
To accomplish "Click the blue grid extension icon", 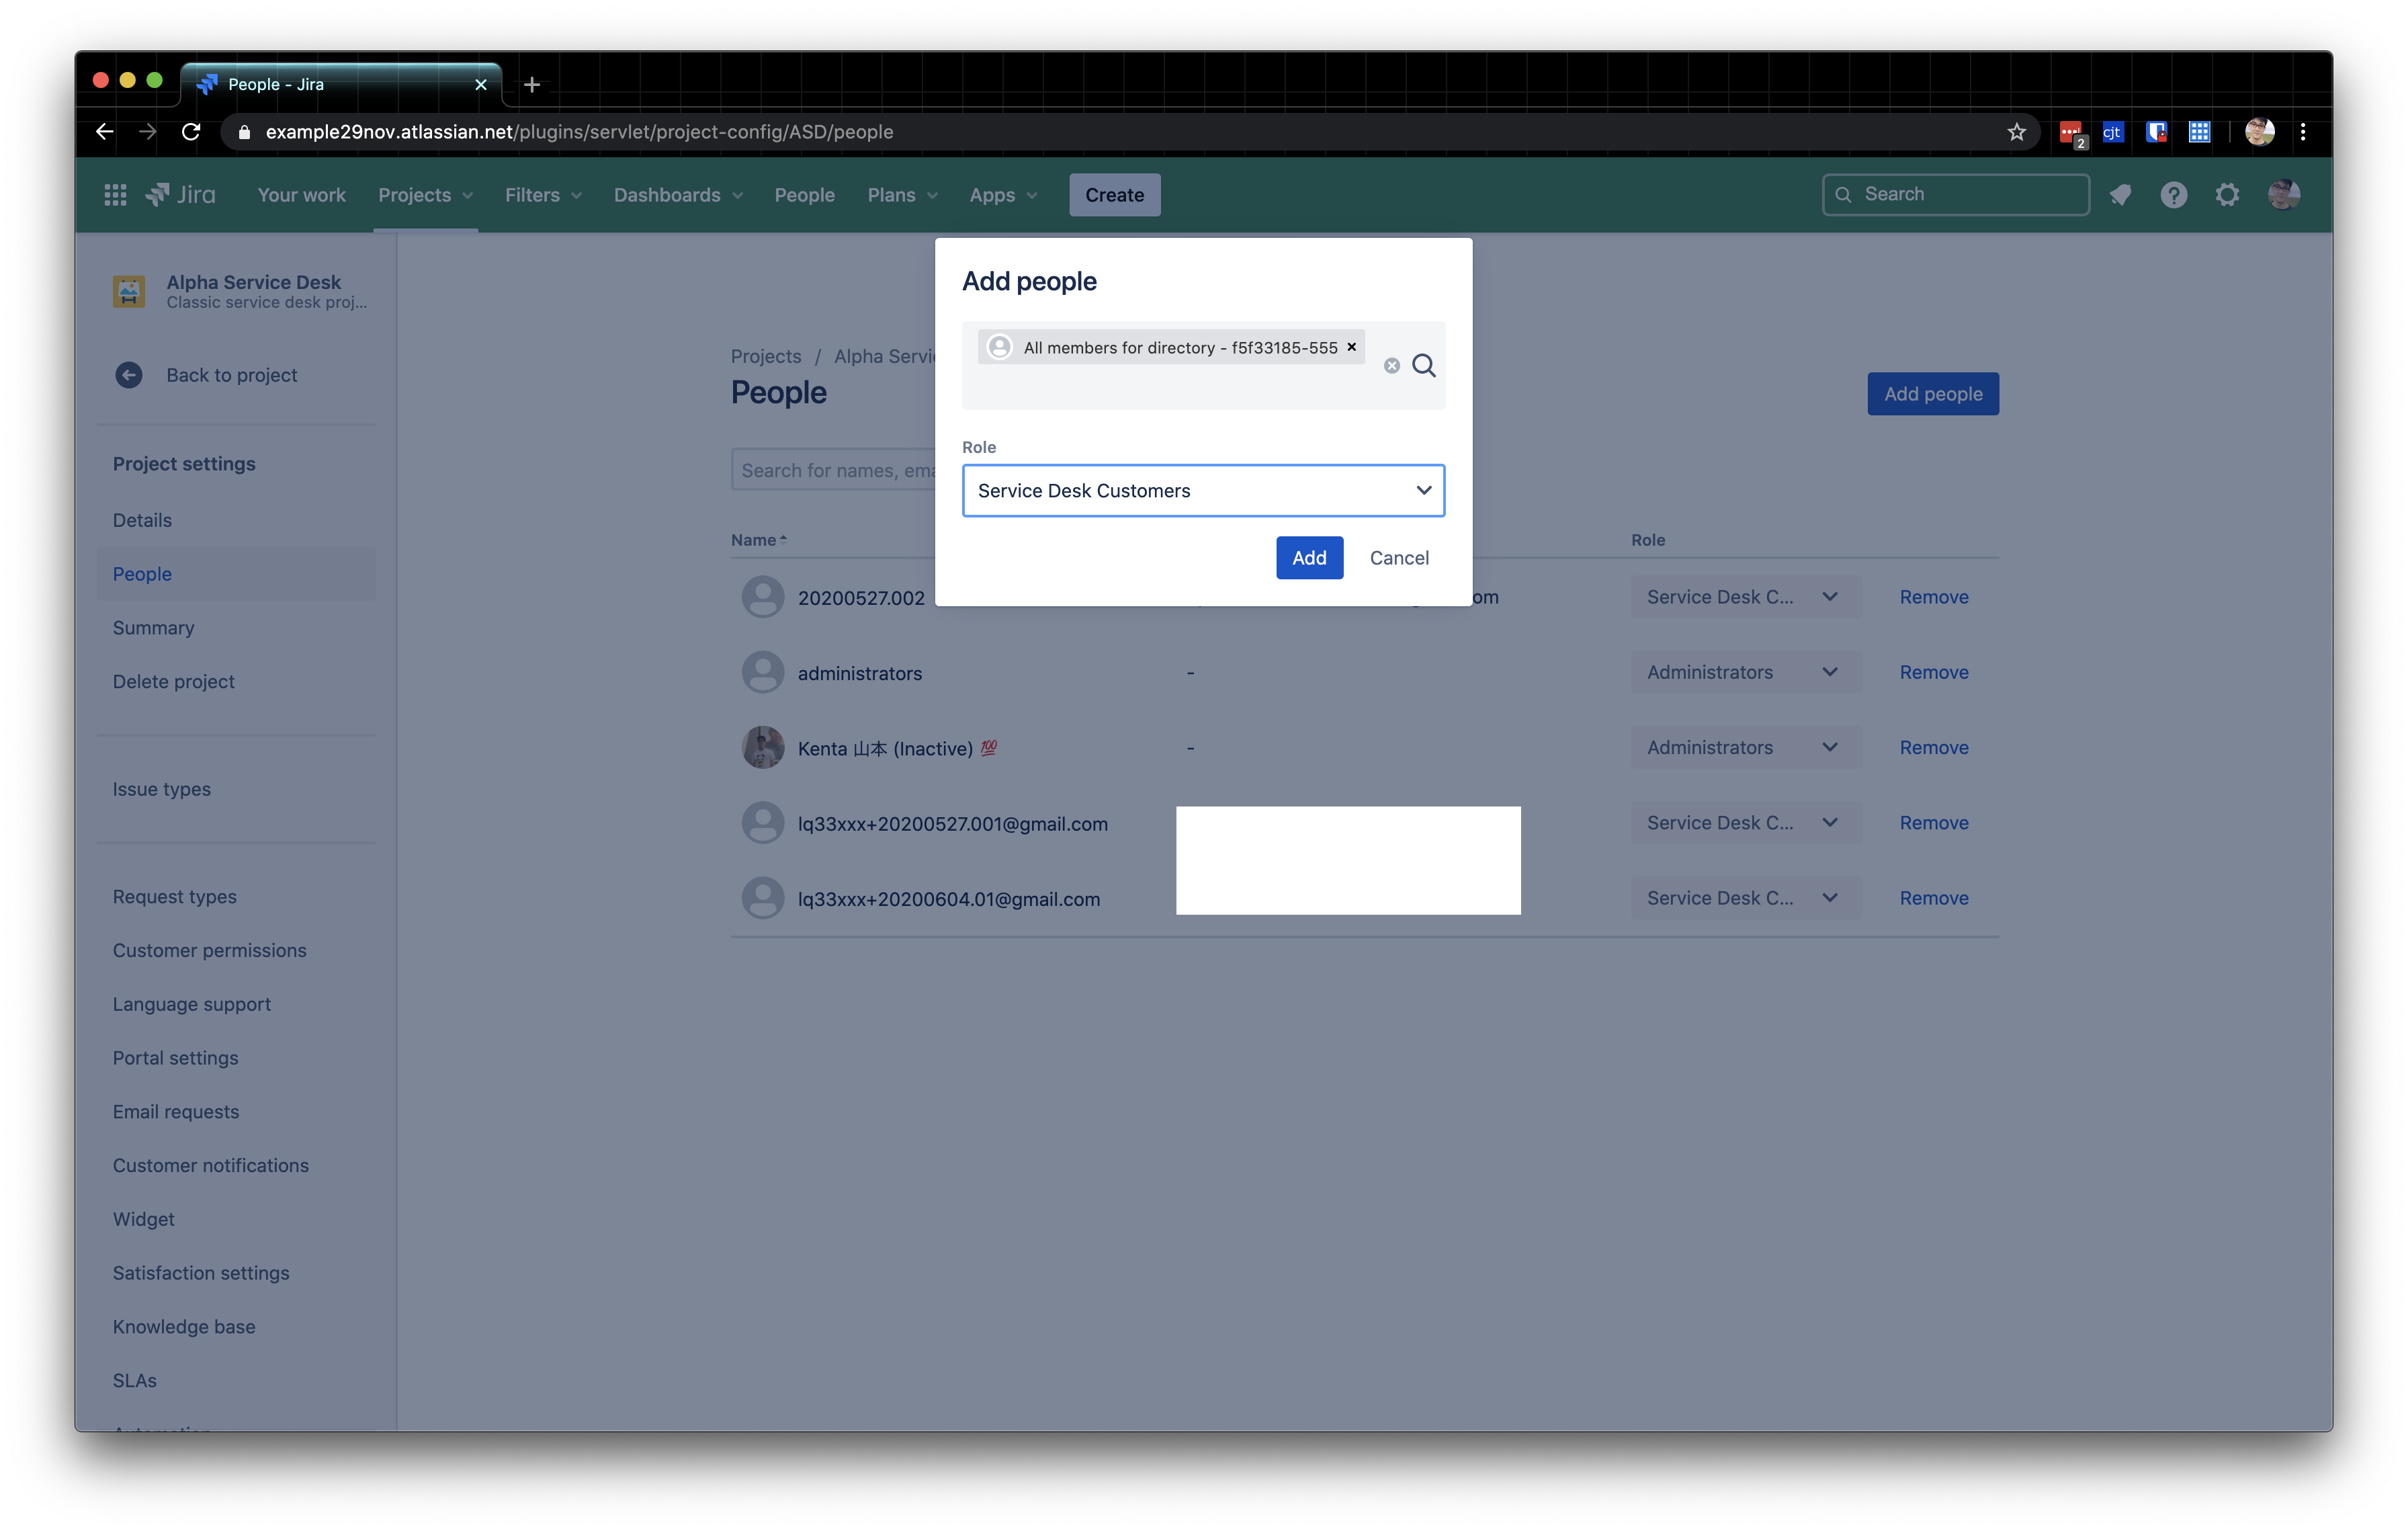I will click(x=2199, y=132).
